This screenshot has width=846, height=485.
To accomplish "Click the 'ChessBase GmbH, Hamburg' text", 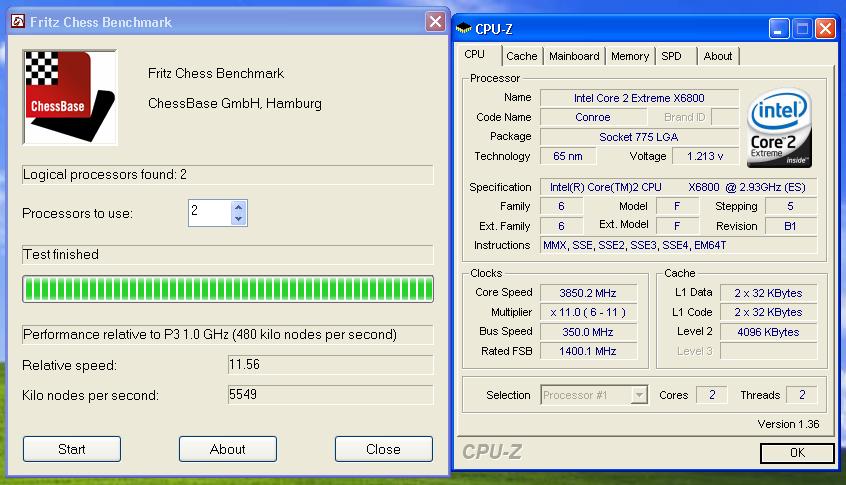I will (235, 103).
